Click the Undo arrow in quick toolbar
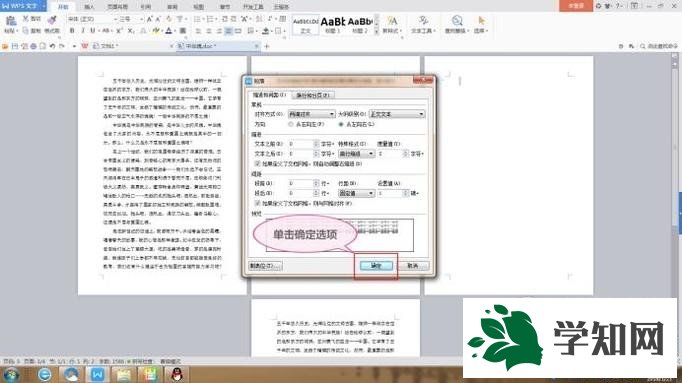The width and height of the screenshot is (682, 383). [52, 46]
